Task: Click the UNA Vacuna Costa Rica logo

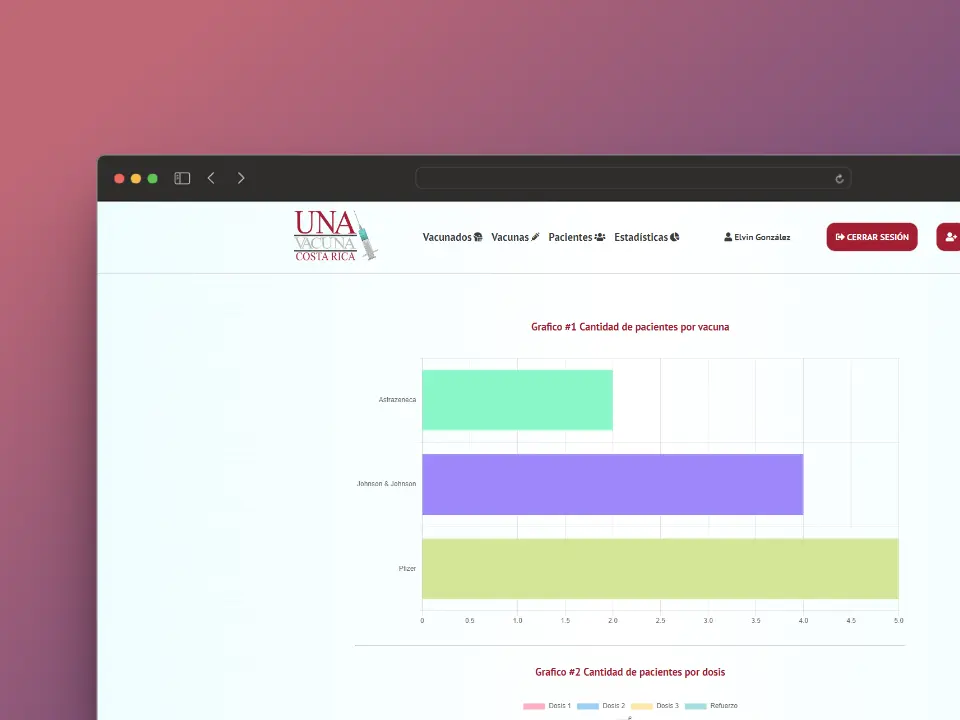Action: (x=335, y=236)
